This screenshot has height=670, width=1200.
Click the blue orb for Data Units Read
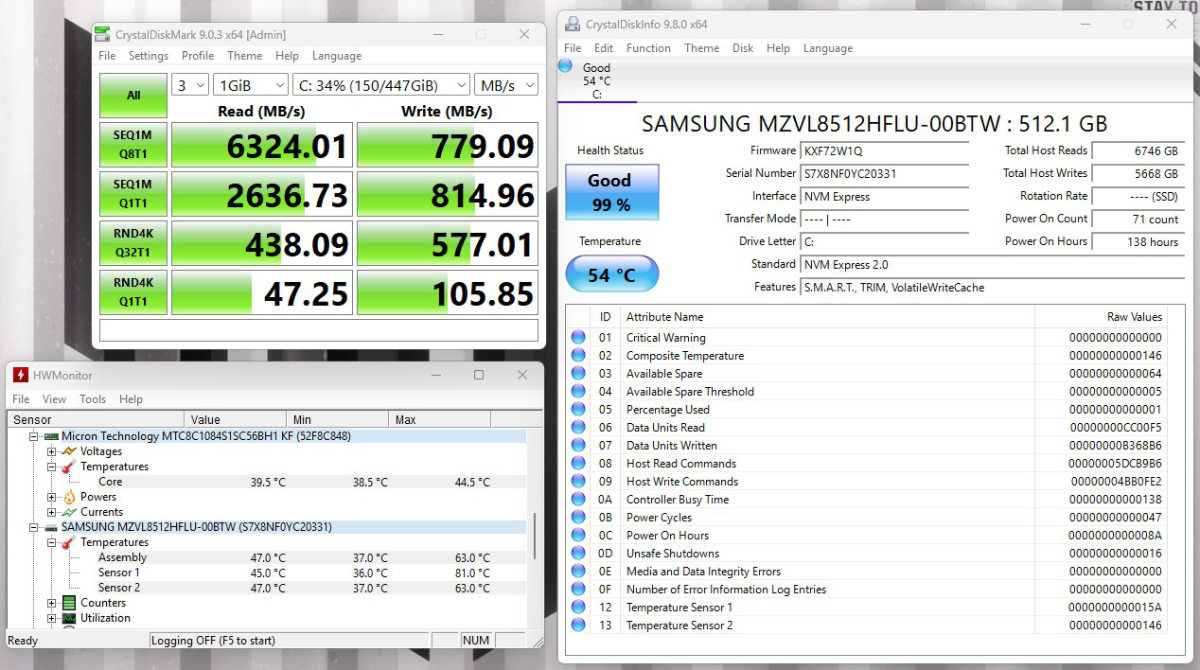click(x=578, y=428)
